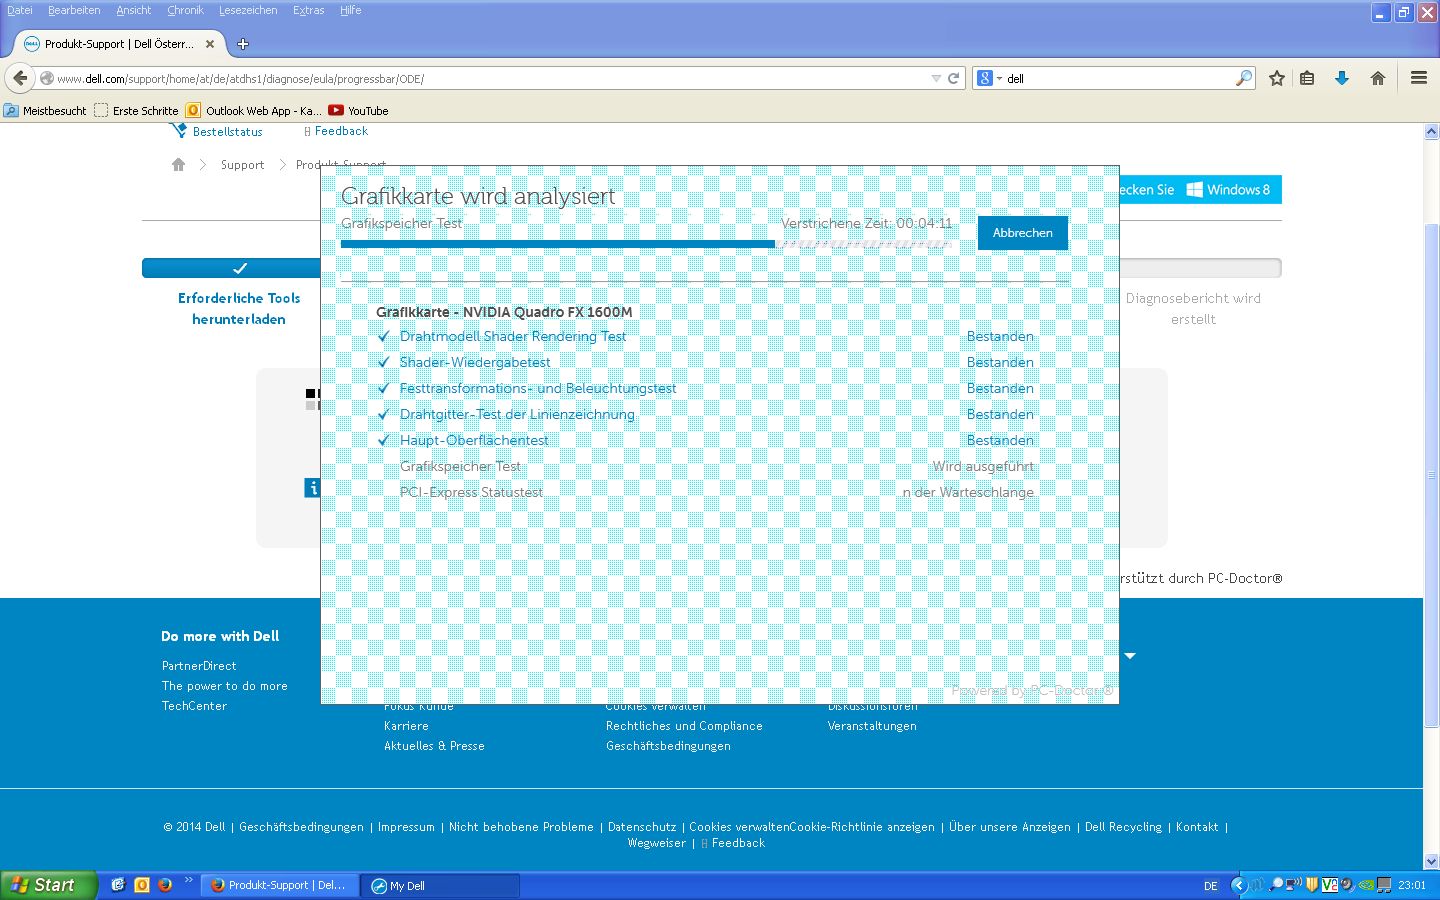Click the Dell Recycling footer link

tap(1123, 827)
